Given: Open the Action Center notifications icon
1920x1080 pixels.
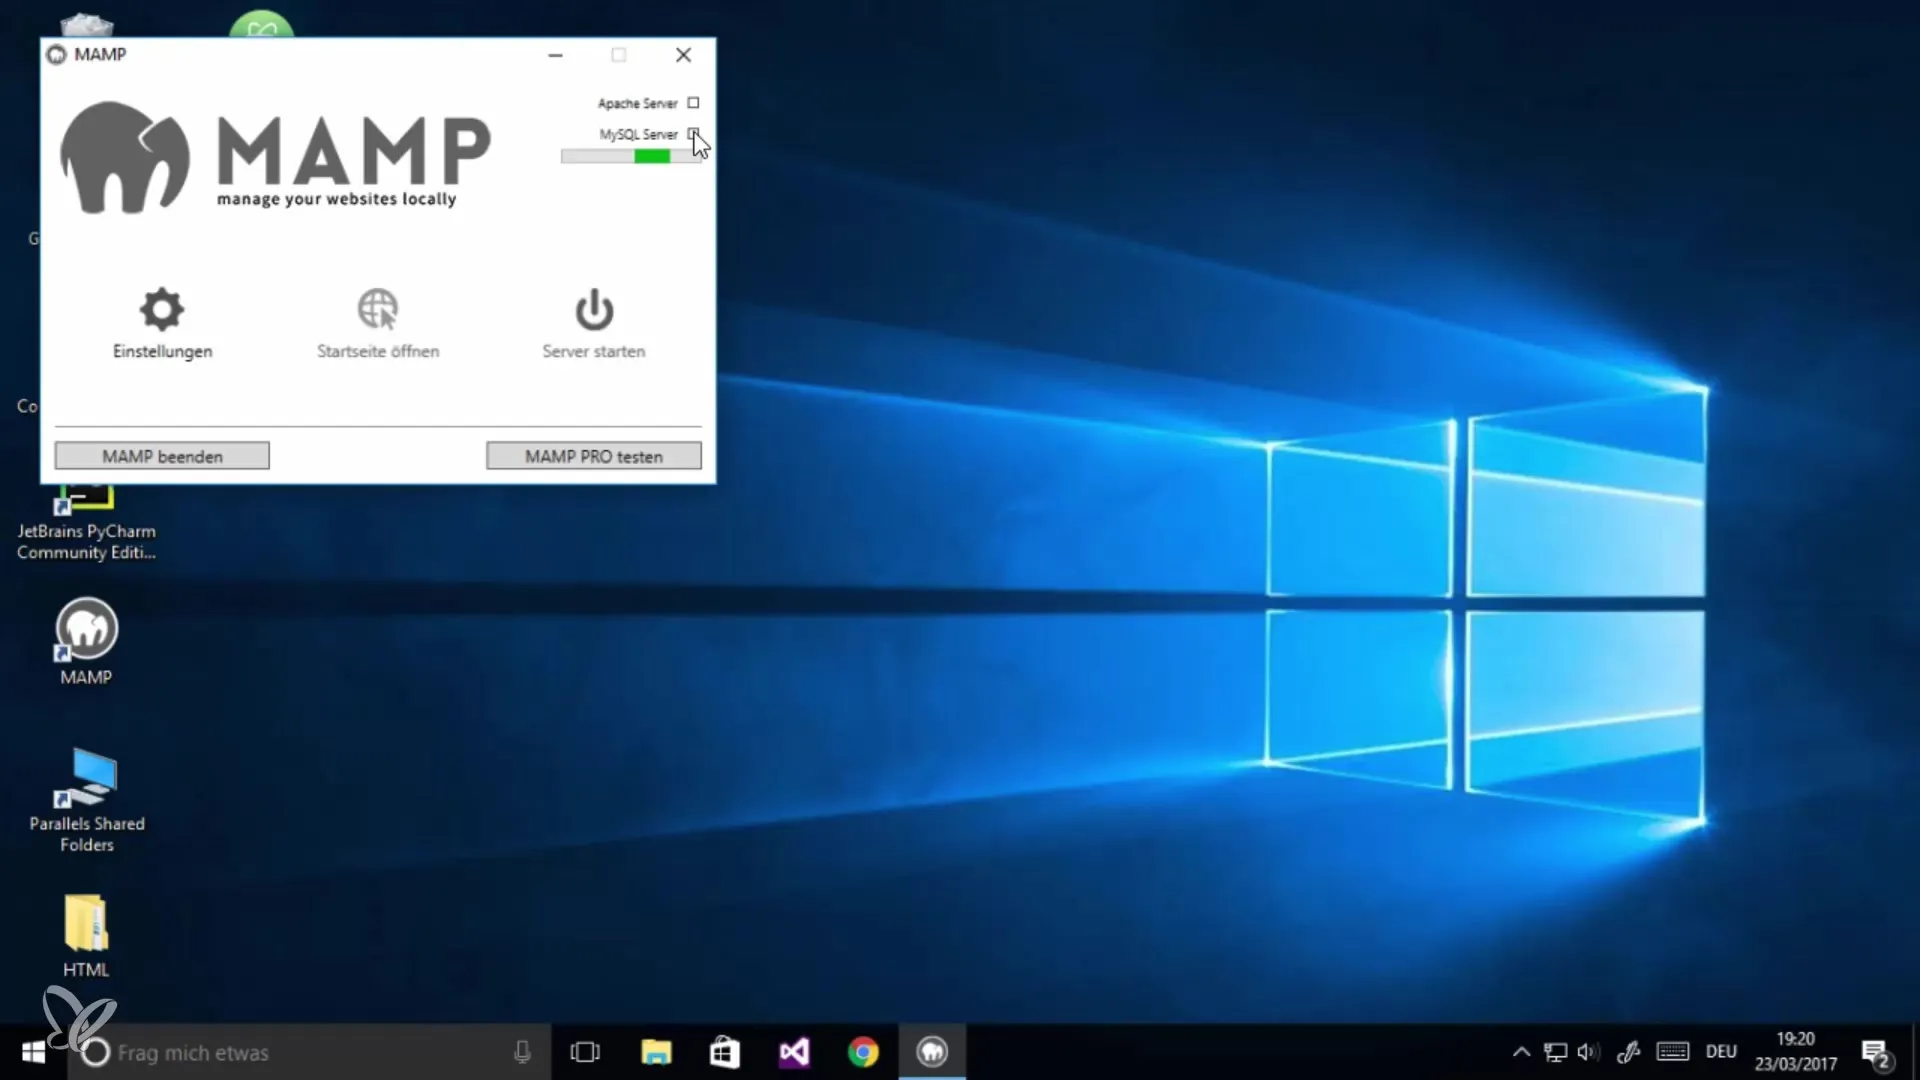Looking at the screenshot, I should tap(1876, 1053).
